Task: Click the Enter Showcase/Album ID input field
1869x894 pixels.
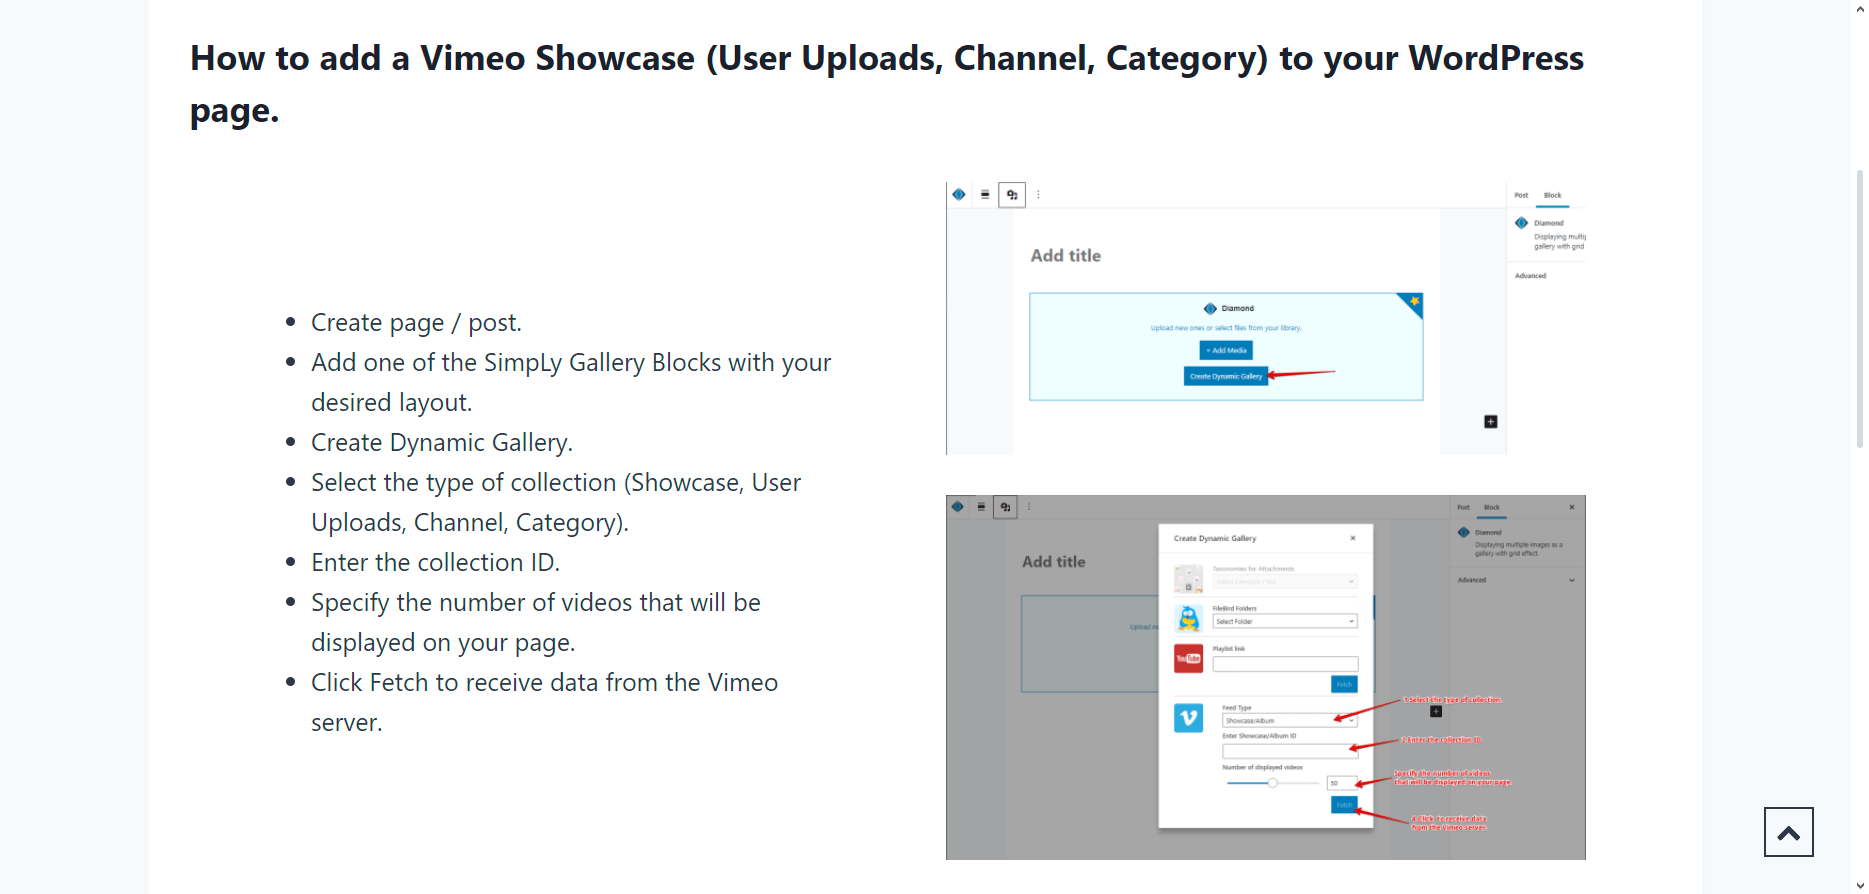Action: 1290,751
